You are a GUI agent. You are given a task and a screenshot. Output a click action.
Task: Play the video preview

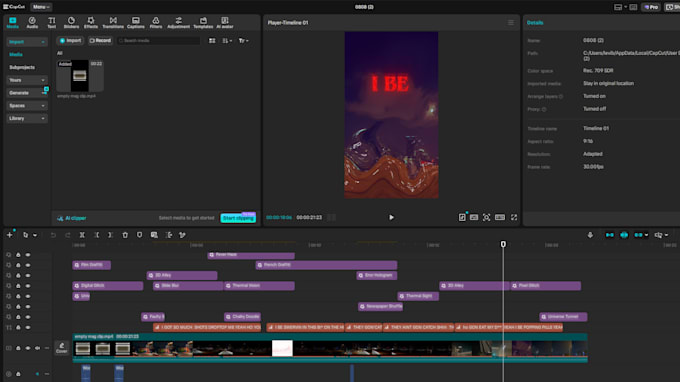(x=391, y=217)
